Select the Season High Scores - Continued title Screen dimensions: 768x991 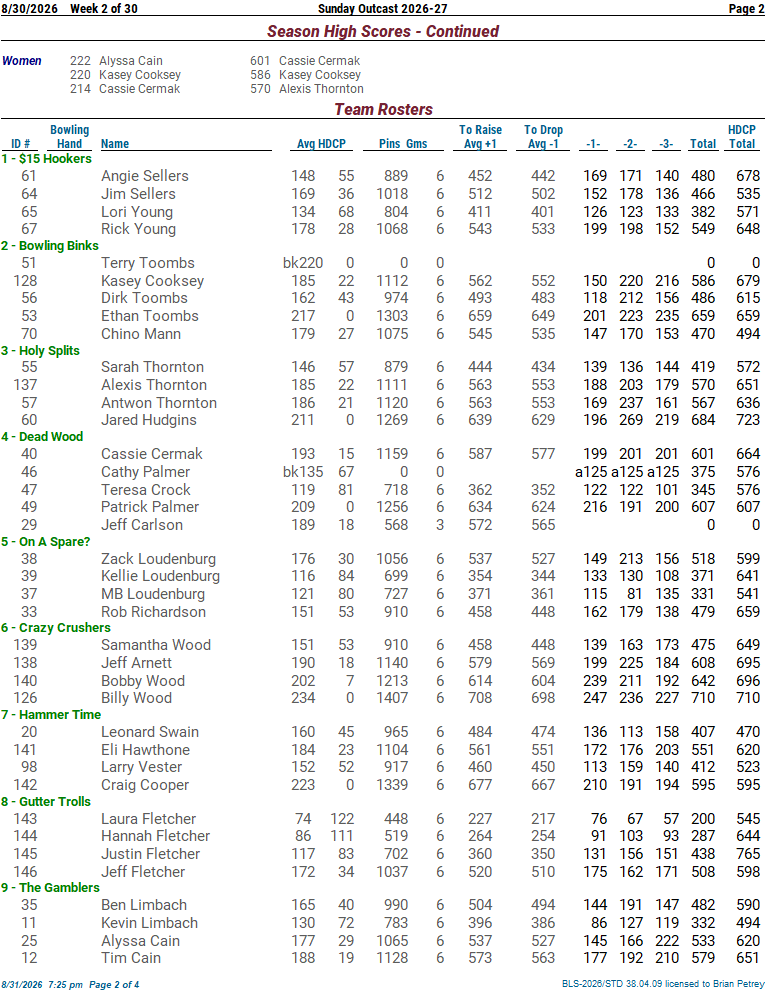pyautogui.click(x=382, y=31)
